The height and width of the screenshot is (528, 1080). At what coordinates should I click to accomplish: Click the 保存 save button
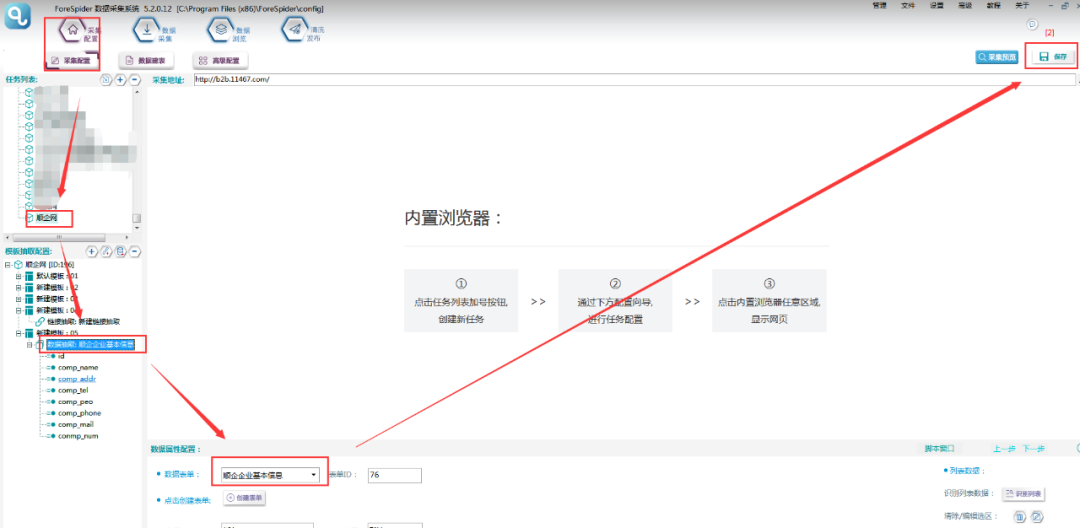(x=1055, y=57)
